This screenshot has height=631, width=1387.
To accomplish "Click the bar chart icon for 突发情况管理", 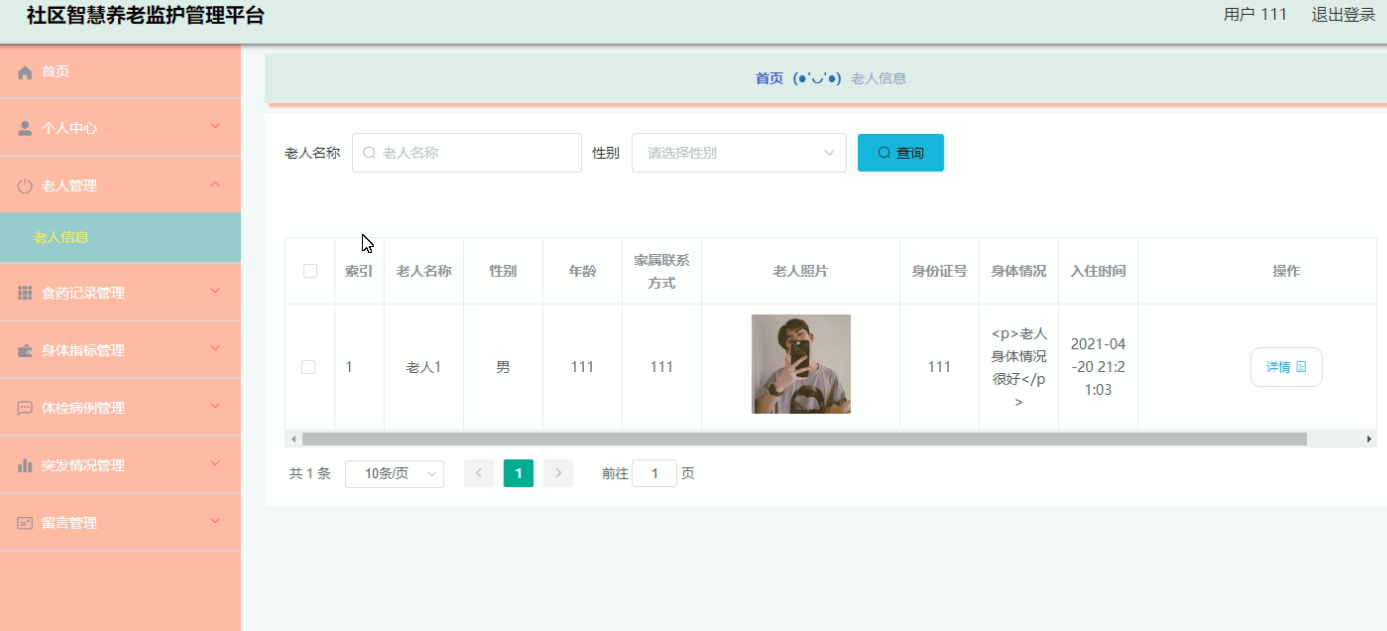I will click(24, 464).
